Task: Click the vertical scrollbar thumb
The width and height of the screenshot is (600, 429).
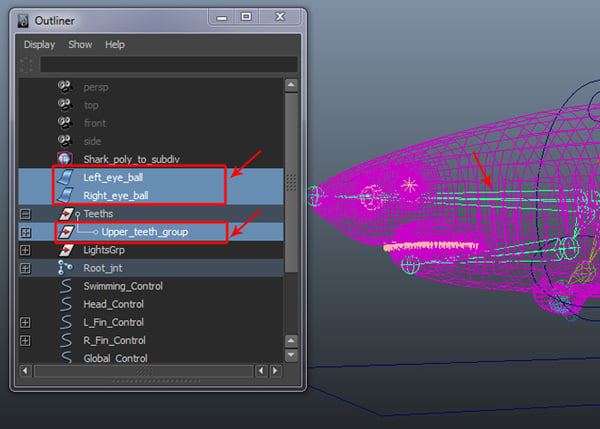Action: [x=291, y=183]
